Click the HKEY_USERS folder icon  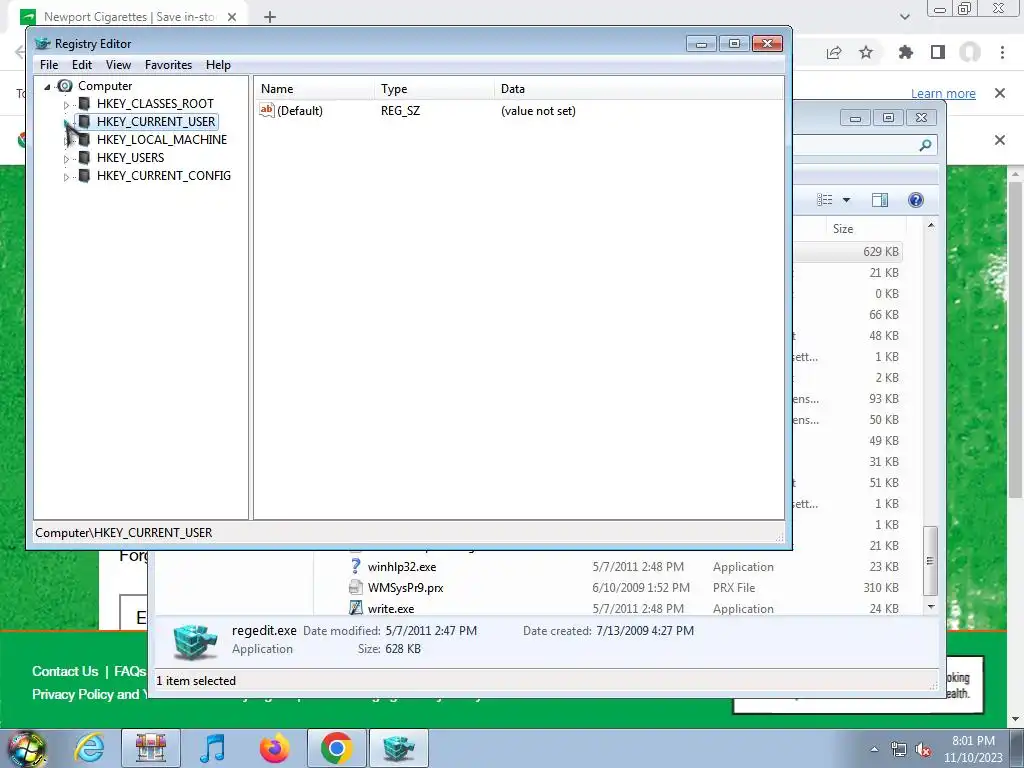[84, 157]
